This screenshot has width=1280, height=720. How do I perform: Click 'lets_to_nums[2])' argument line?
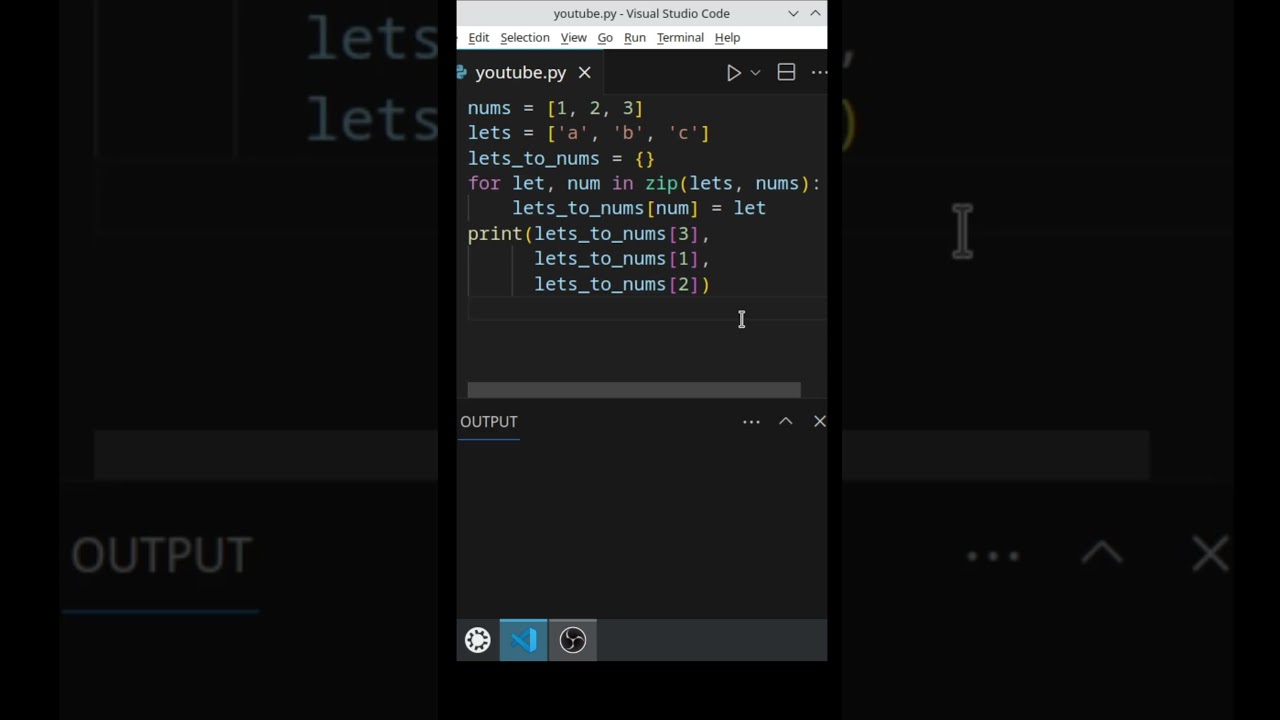click(x=621, y=284)
